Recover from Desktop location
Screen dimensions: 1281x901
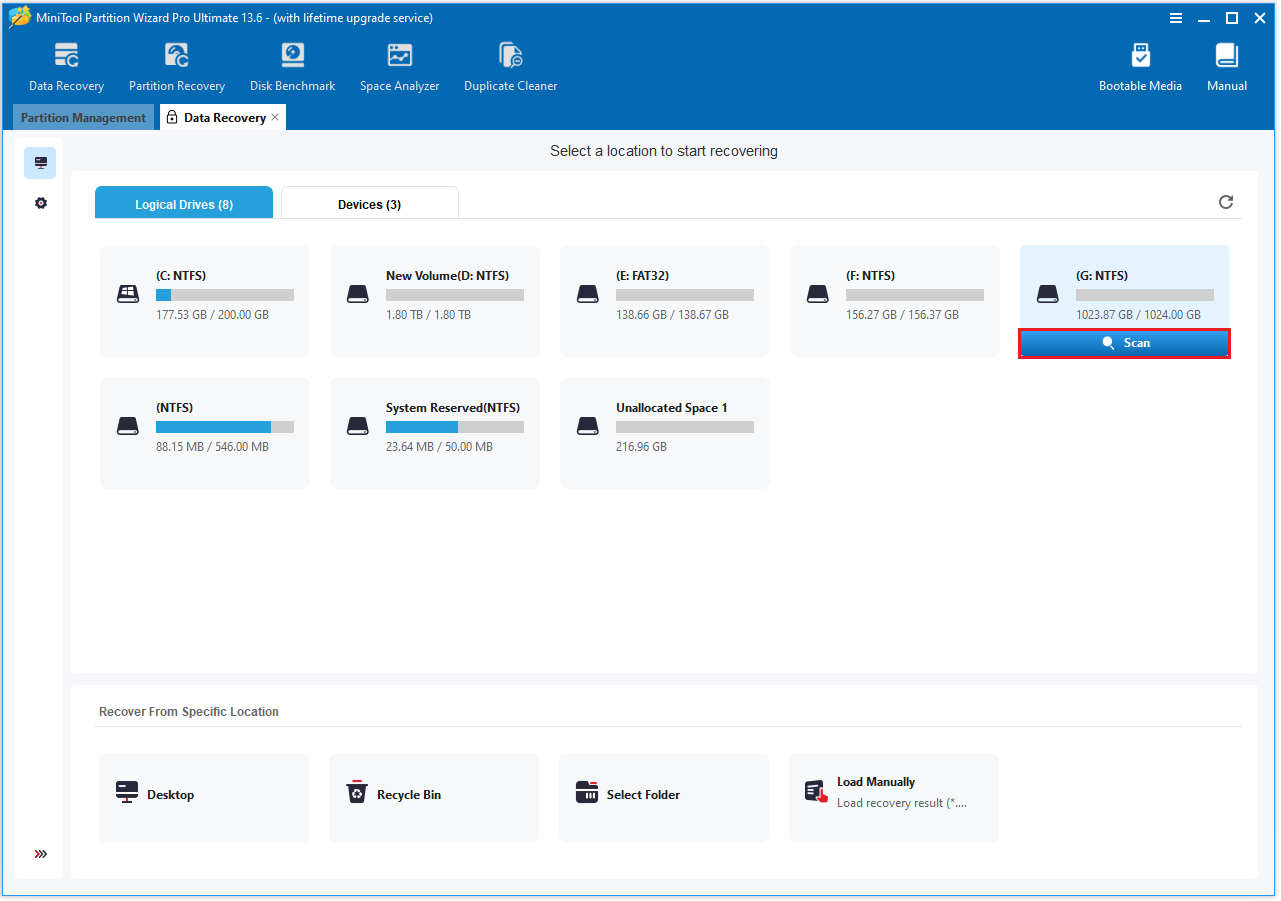[204, 797]
